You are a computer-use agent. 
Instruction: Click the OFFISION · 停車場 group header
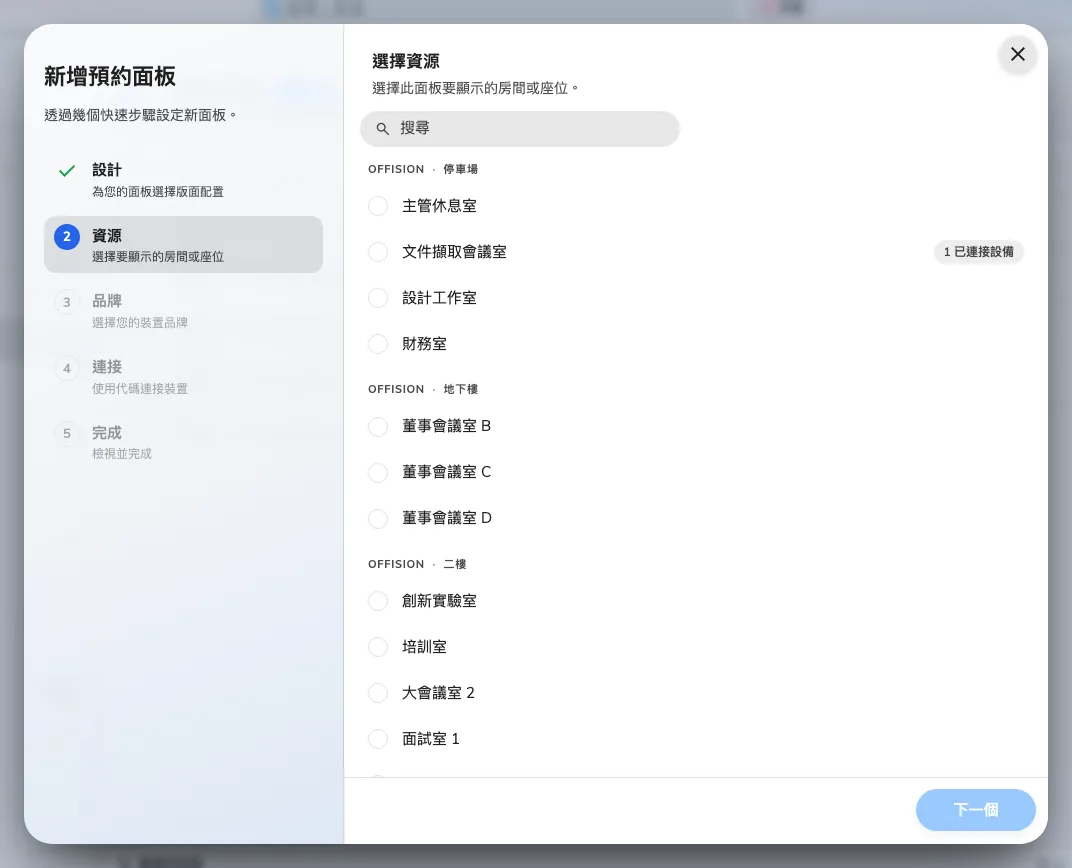coord(423,169)
